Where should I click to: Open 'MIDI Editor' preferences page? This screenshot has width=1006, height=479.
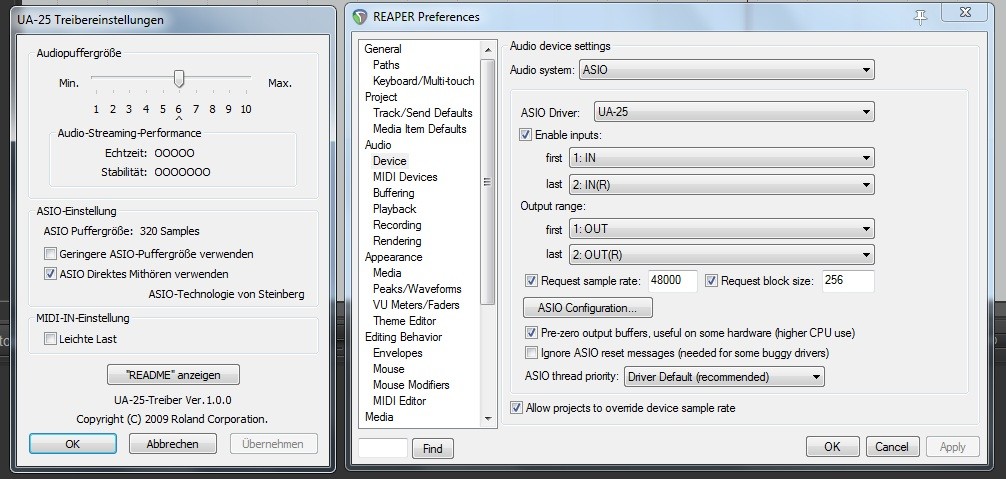[400, 401]
